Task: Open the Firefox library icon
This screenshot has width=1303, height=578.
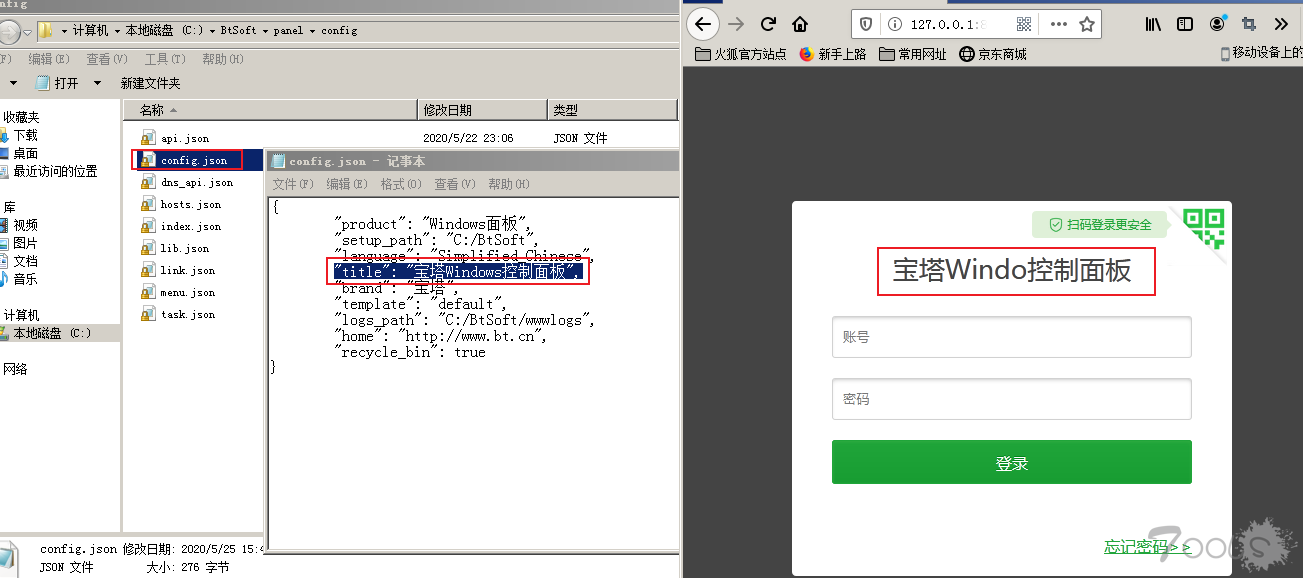Action: 1153,24
